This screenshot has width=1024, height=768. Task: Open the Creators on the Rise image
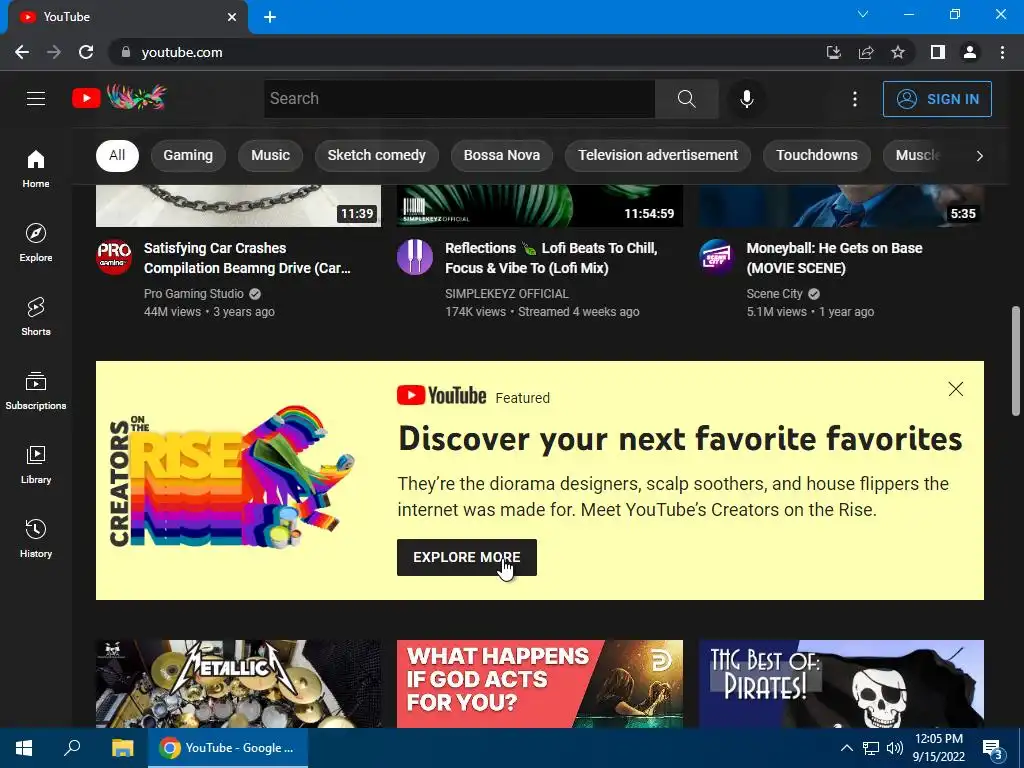(232, 477)
